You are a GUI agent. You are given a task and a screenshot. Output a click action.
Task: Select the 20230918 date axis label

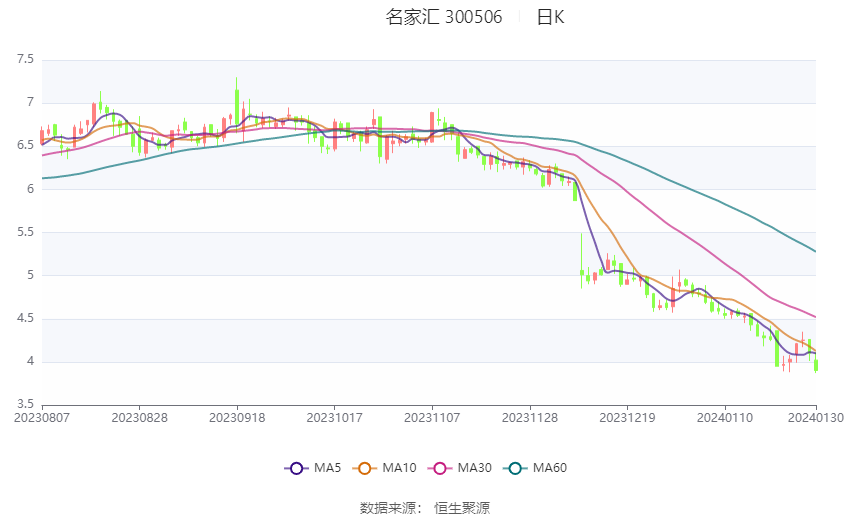coord(237,418)
